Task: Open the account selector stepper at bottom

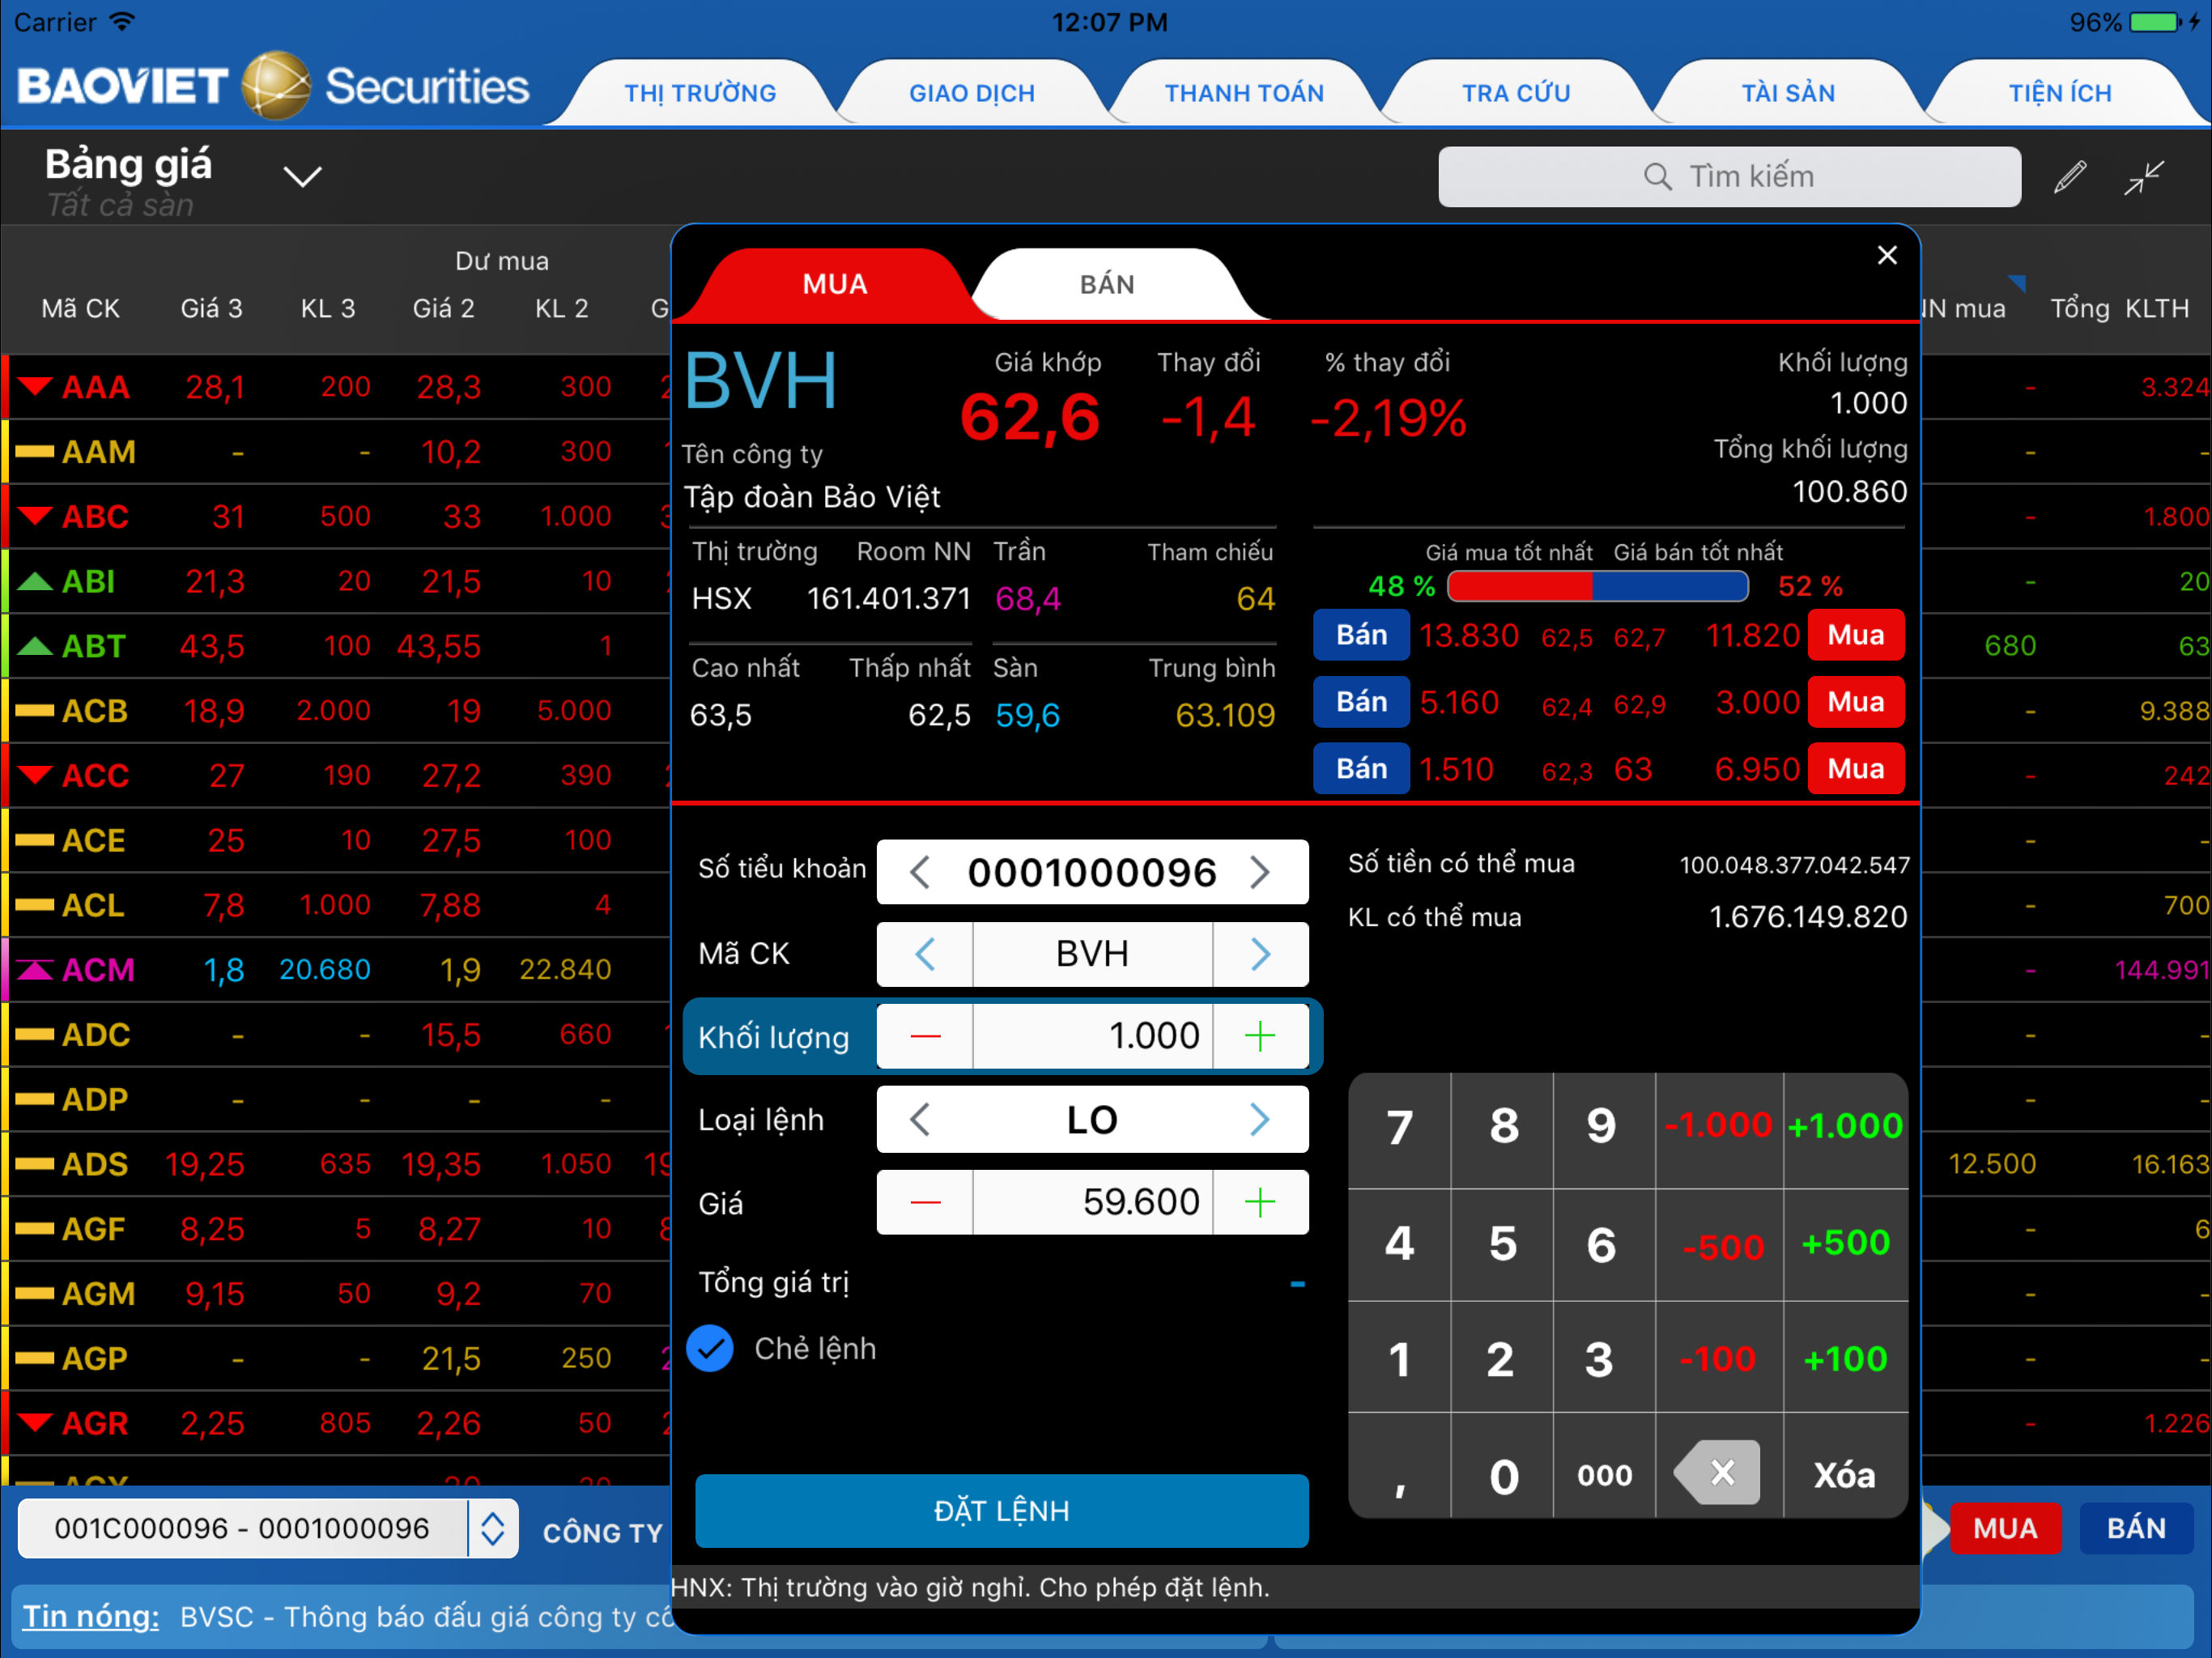Action: 492,1528
